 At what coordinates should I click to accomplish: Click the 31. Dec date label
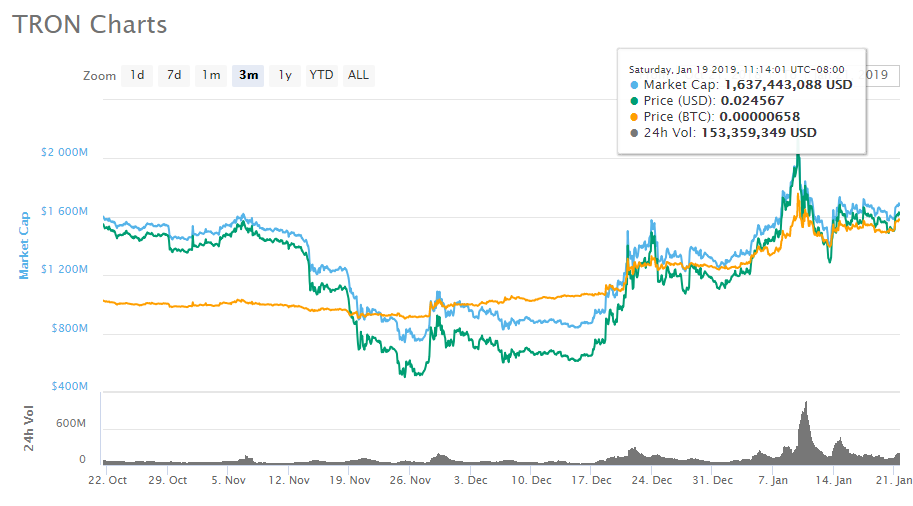[x=712, y=480]
